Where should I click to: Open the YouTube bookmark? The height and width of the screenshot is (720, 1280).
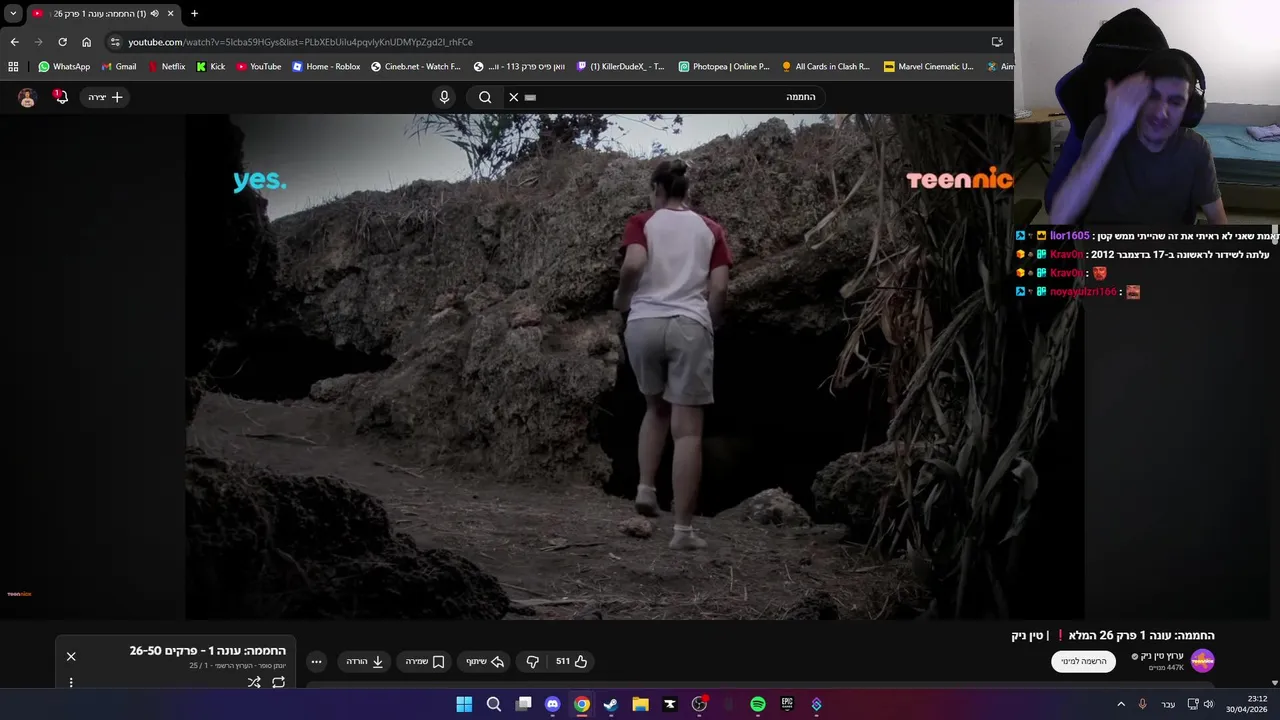tap(259, 67)
